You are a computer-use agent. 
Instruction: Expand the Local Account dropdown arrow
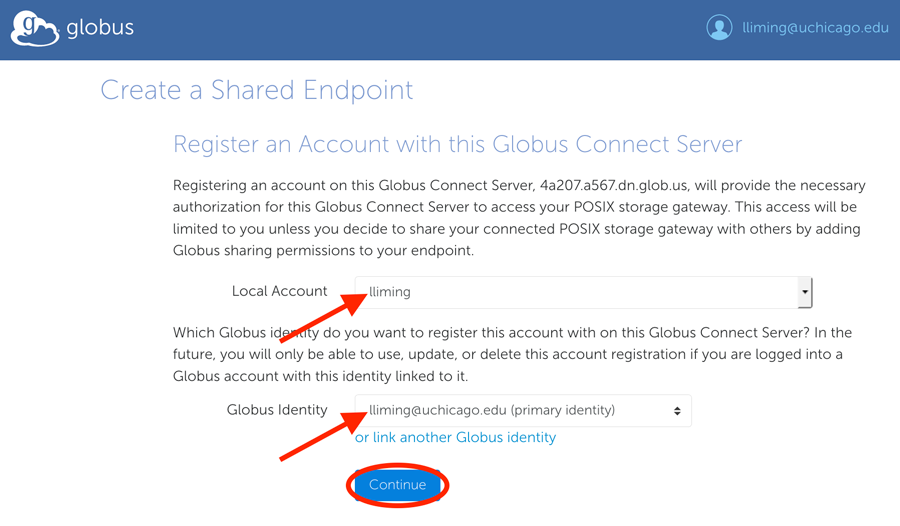tap(805, 292)
